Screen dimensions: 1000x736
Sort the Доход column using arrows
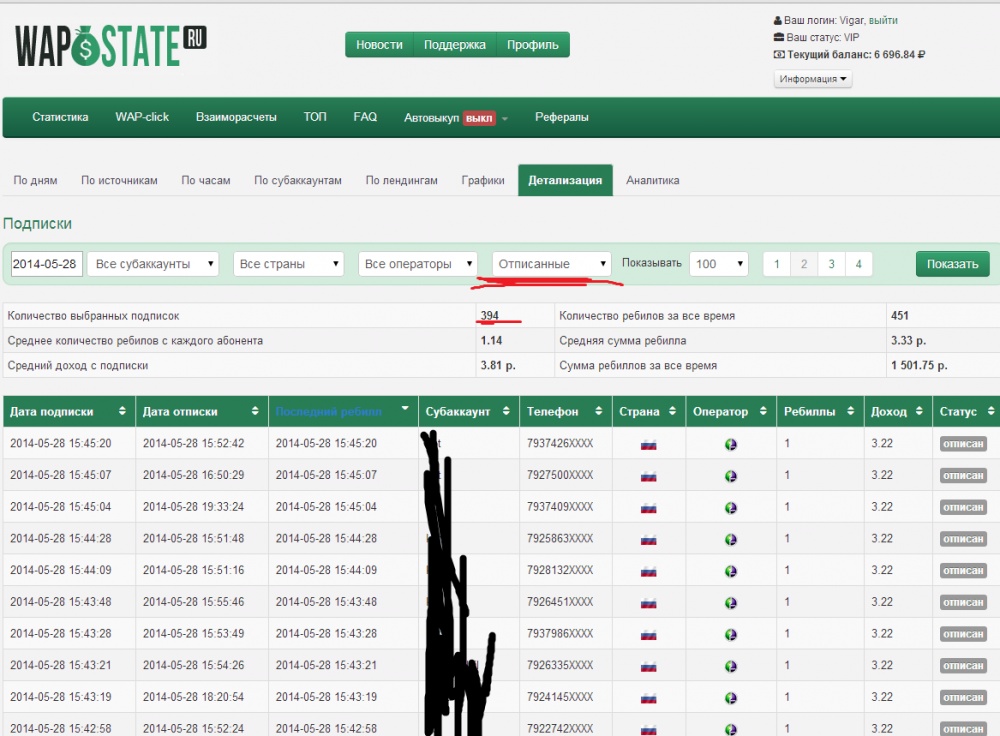(919, 411)
